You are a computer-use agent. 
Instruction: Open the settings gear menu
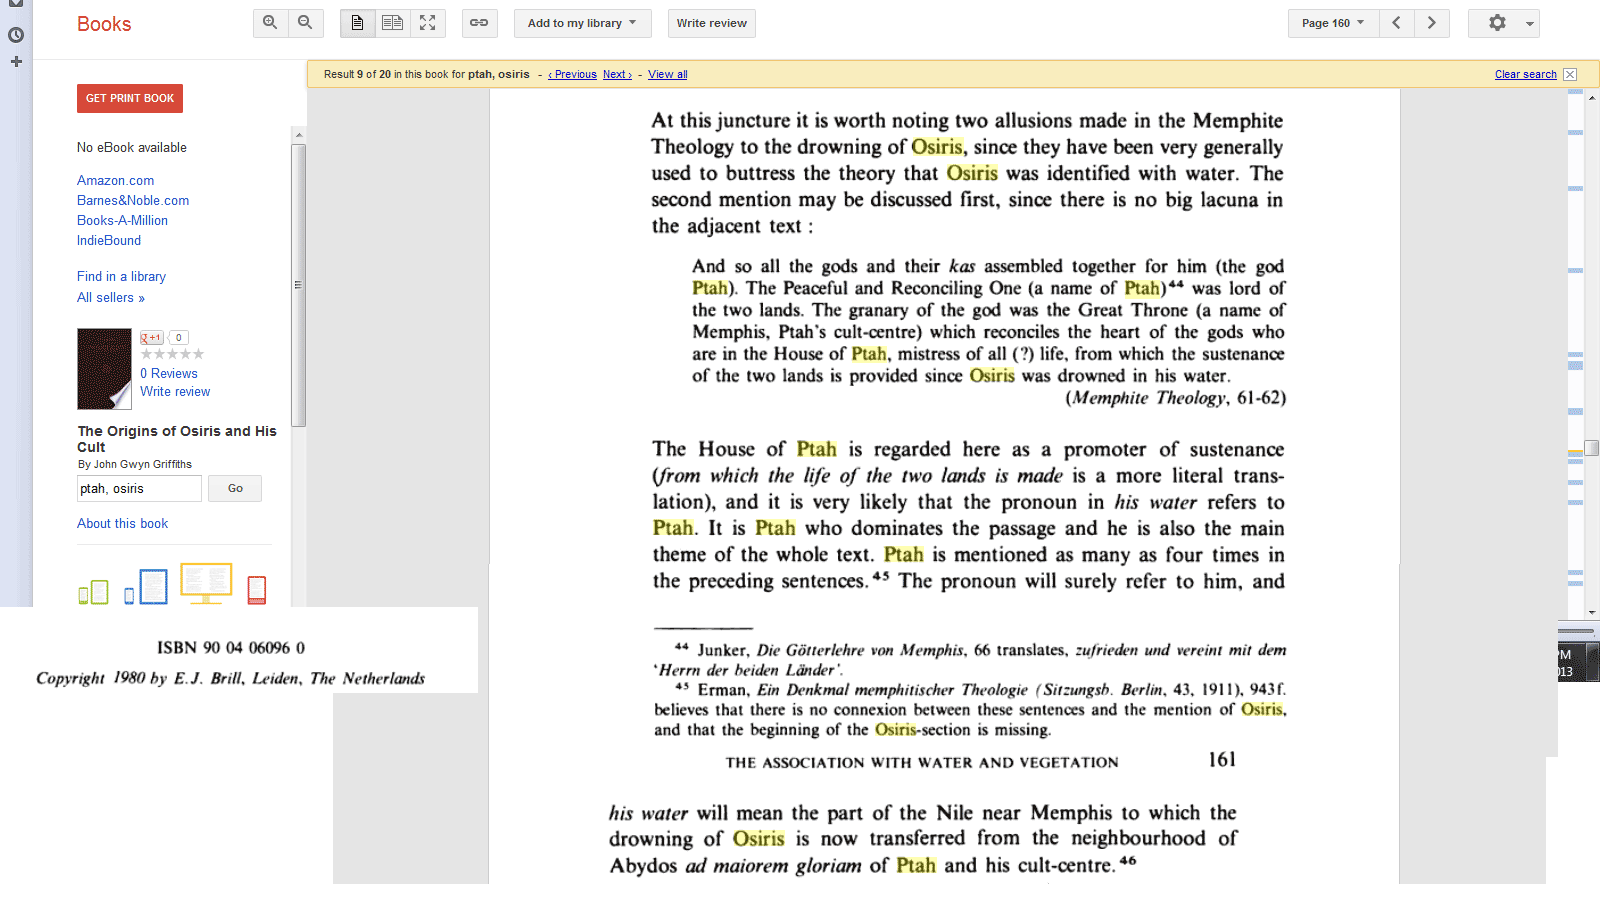pos(1503,23)
